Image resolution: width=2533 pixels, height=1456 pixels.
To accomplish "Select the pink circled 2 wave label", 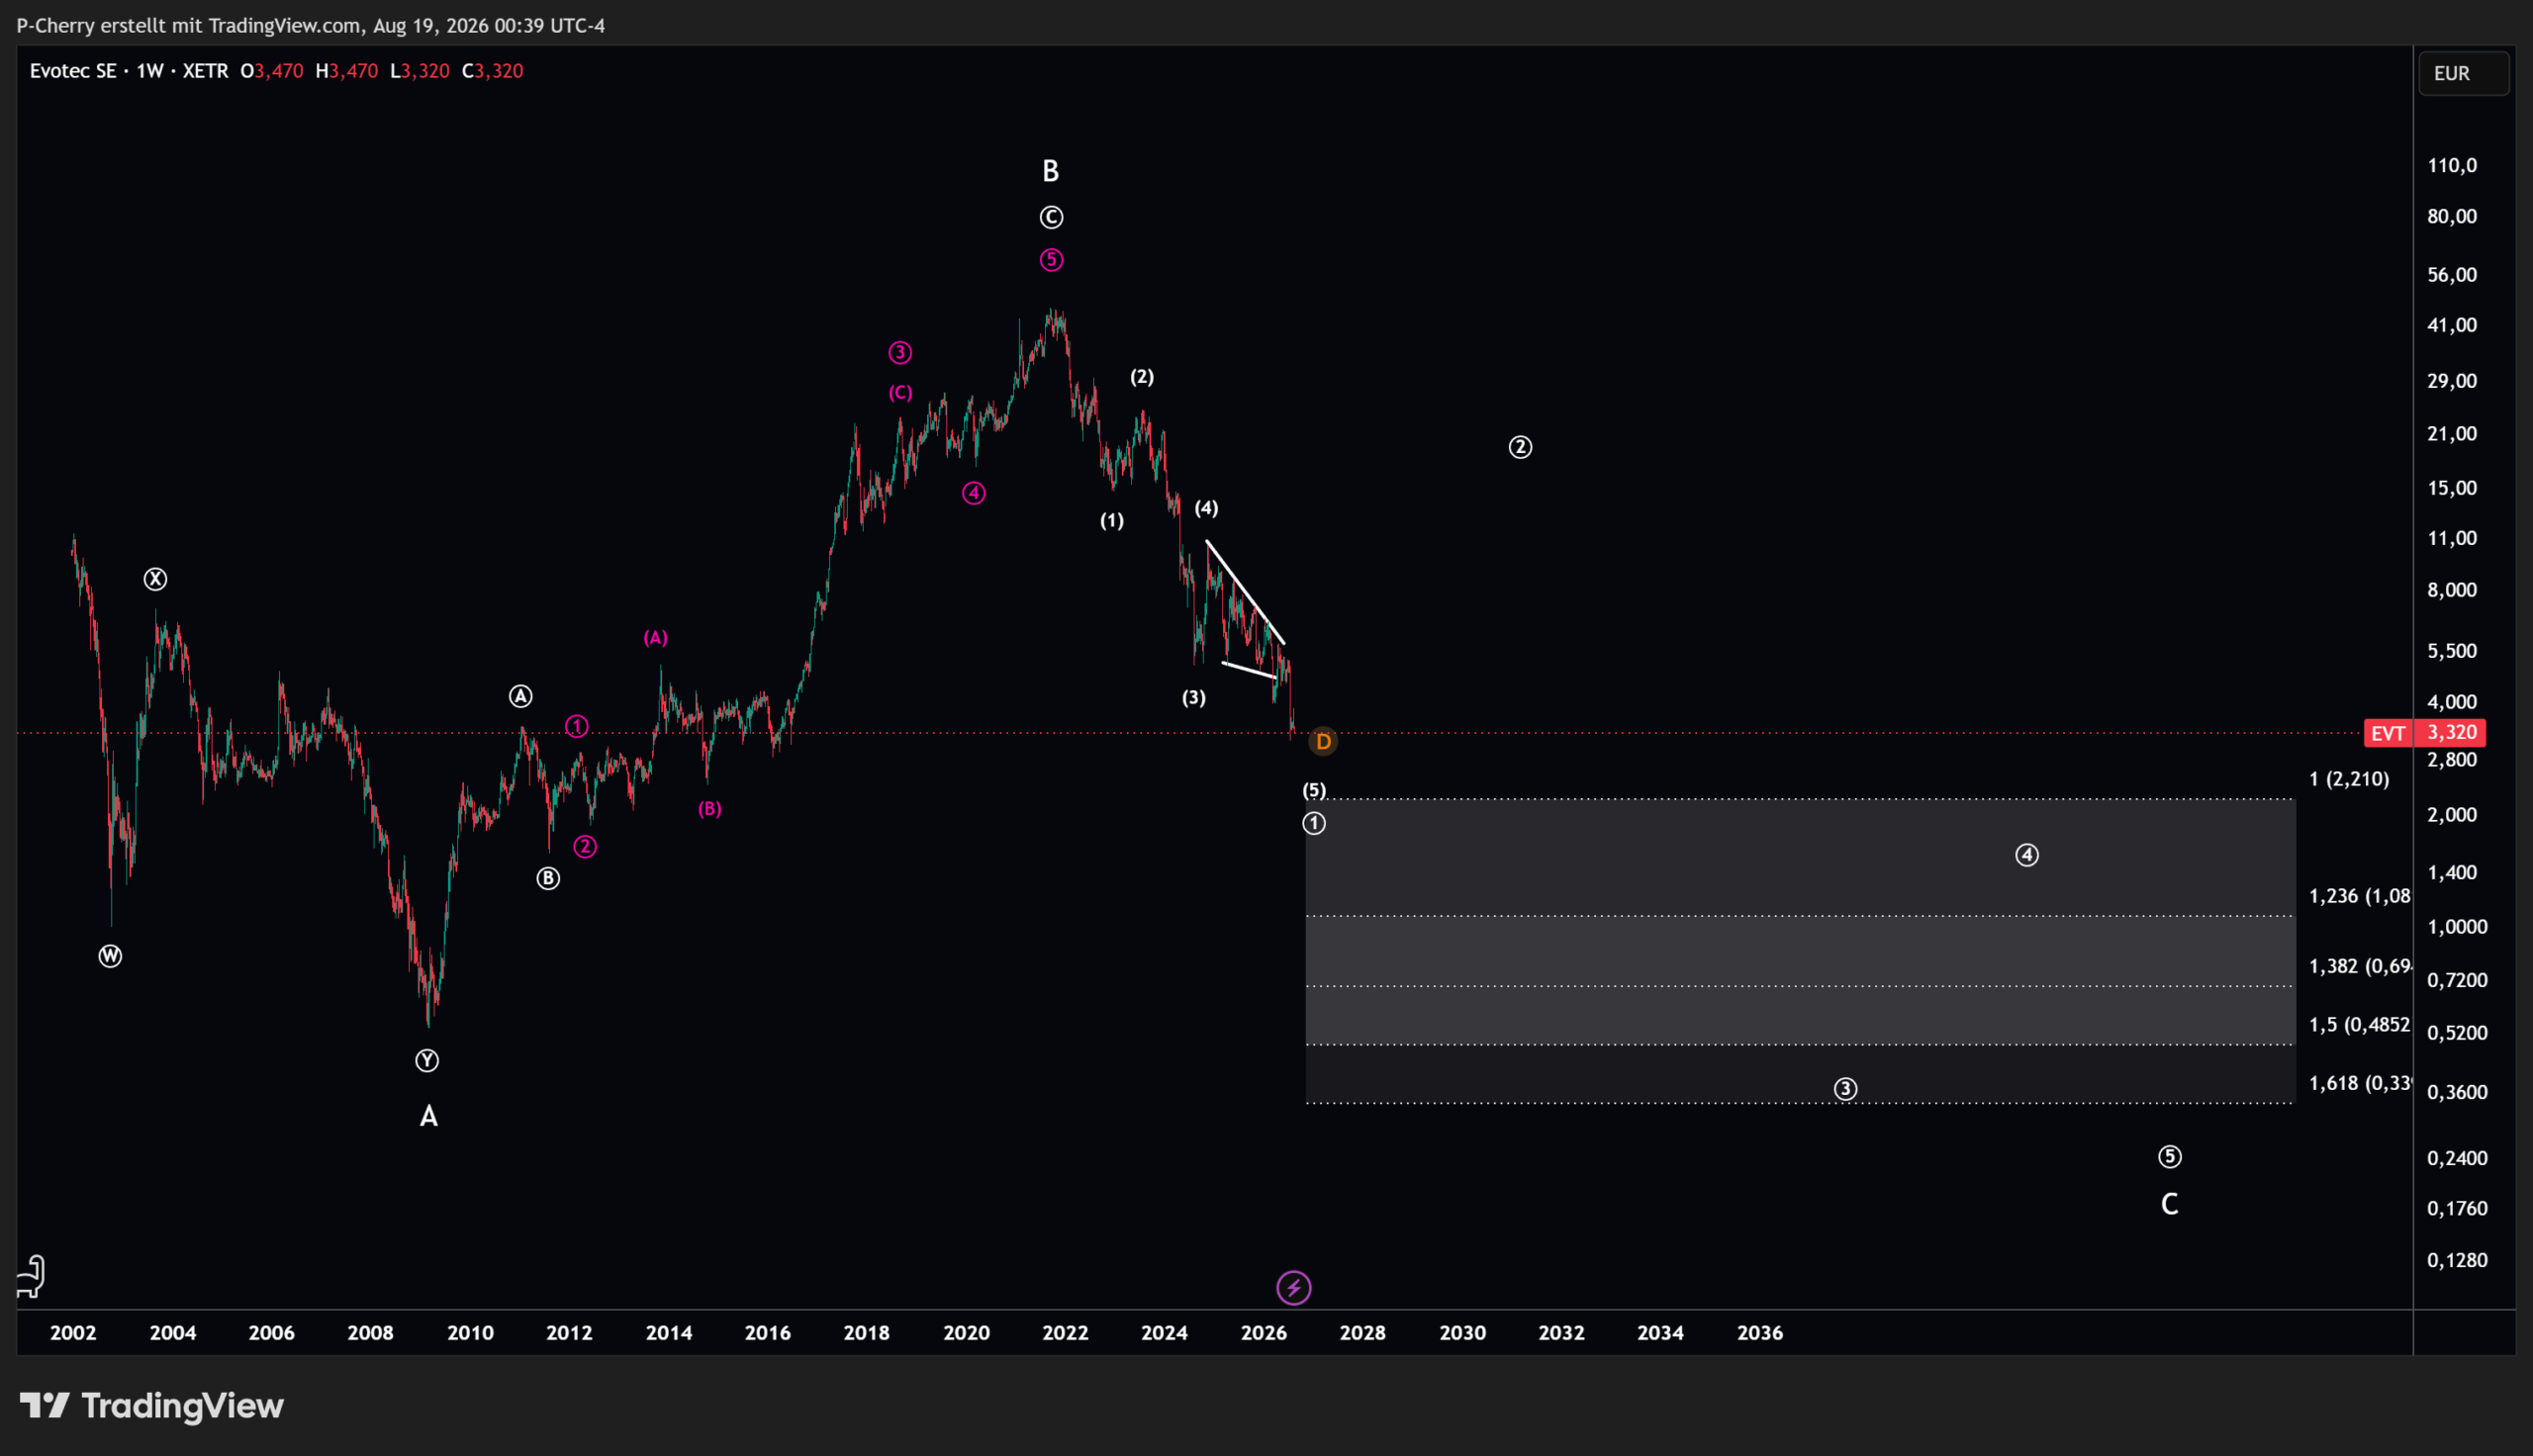I will point(585,847).
